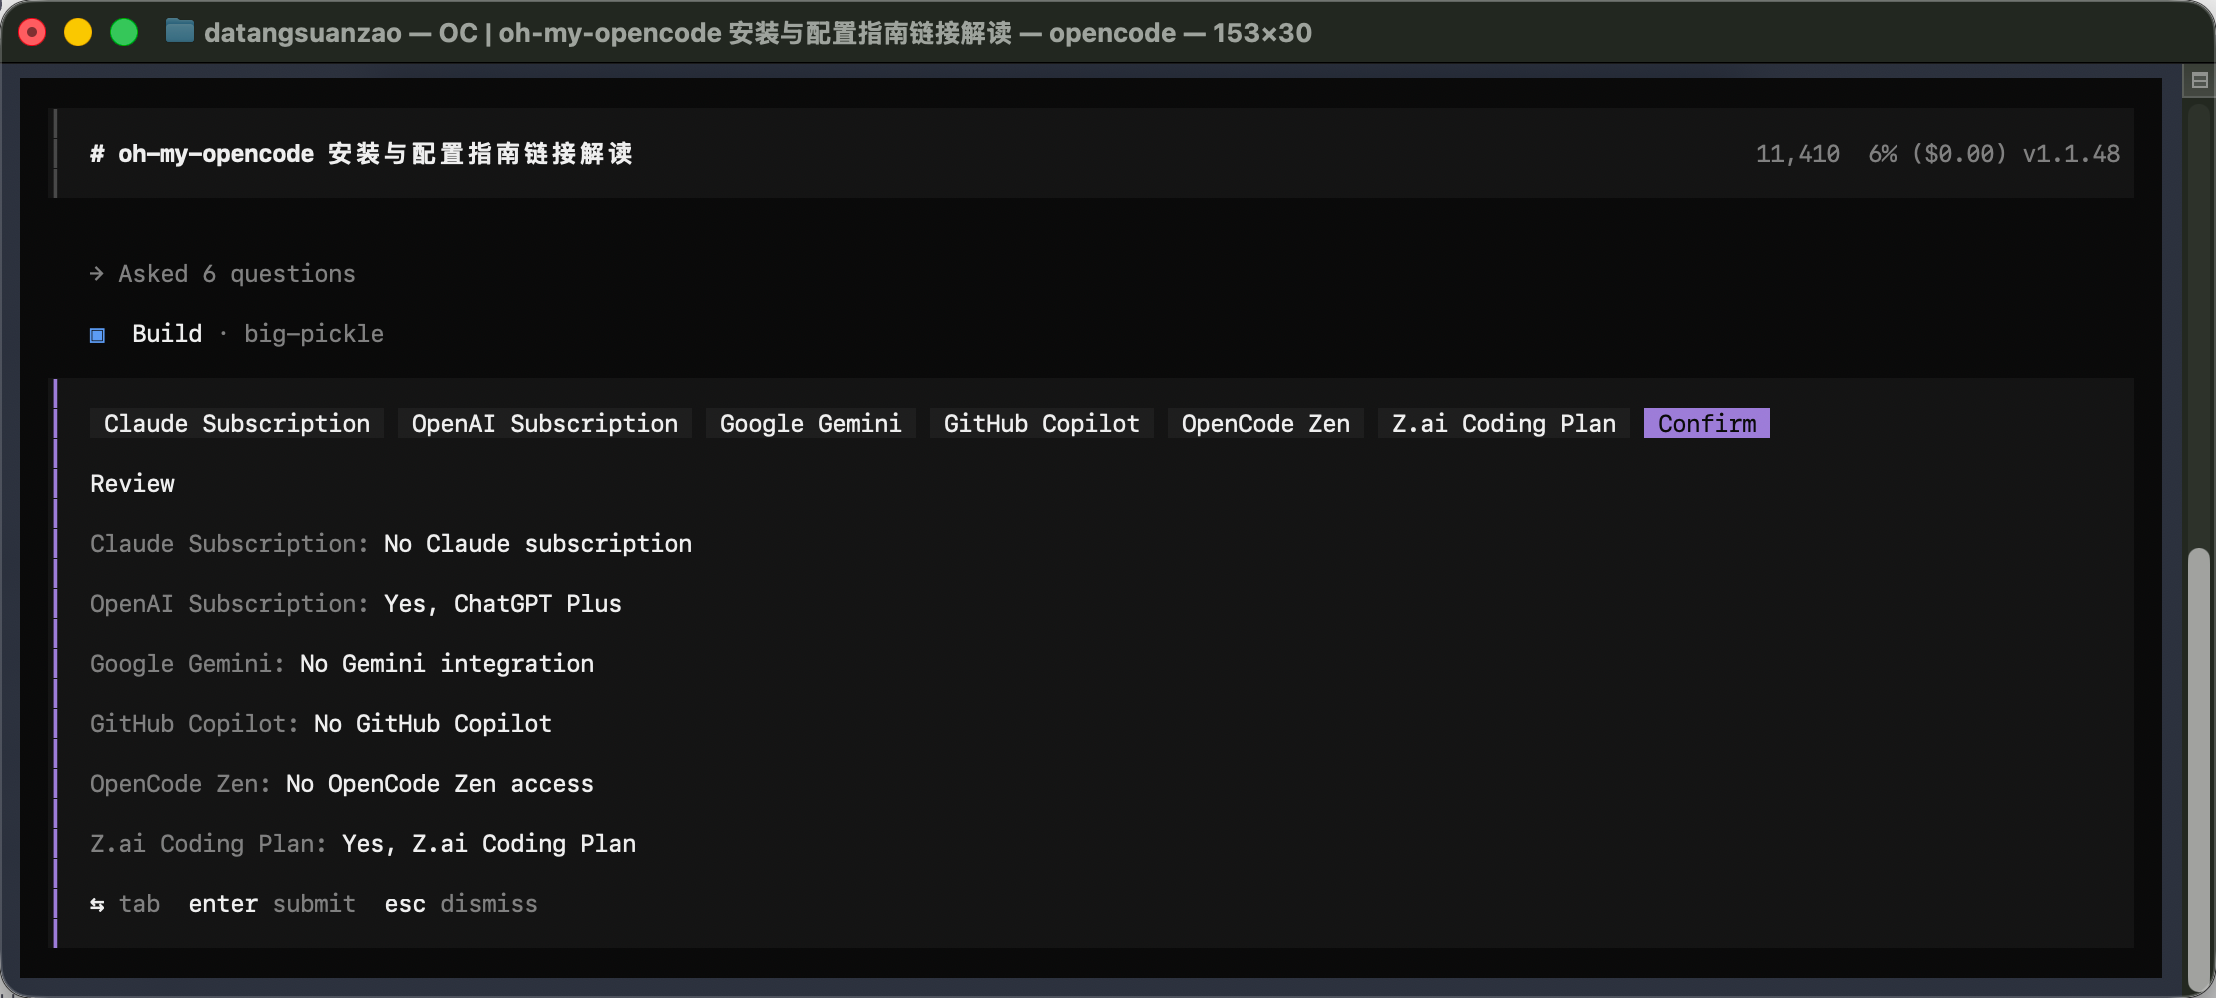Minimize the window with yellow button
2216x998 pixels.
click(x=78, y=33)
